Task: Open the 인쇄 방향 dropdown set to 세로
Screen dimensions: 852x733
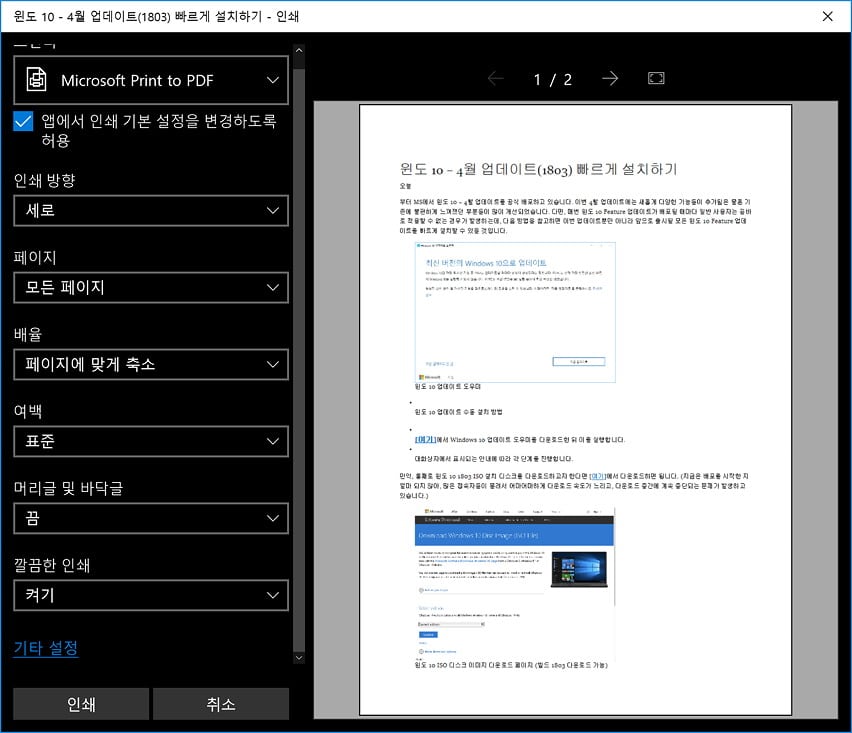Action: 151,210
